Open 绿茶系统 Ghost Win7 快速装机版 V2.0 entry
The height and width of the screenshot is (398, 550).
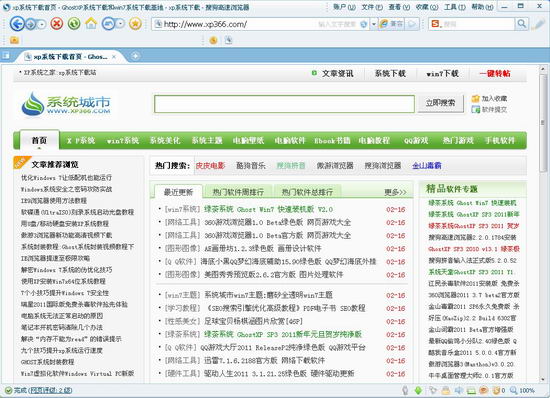coord(269,209)
